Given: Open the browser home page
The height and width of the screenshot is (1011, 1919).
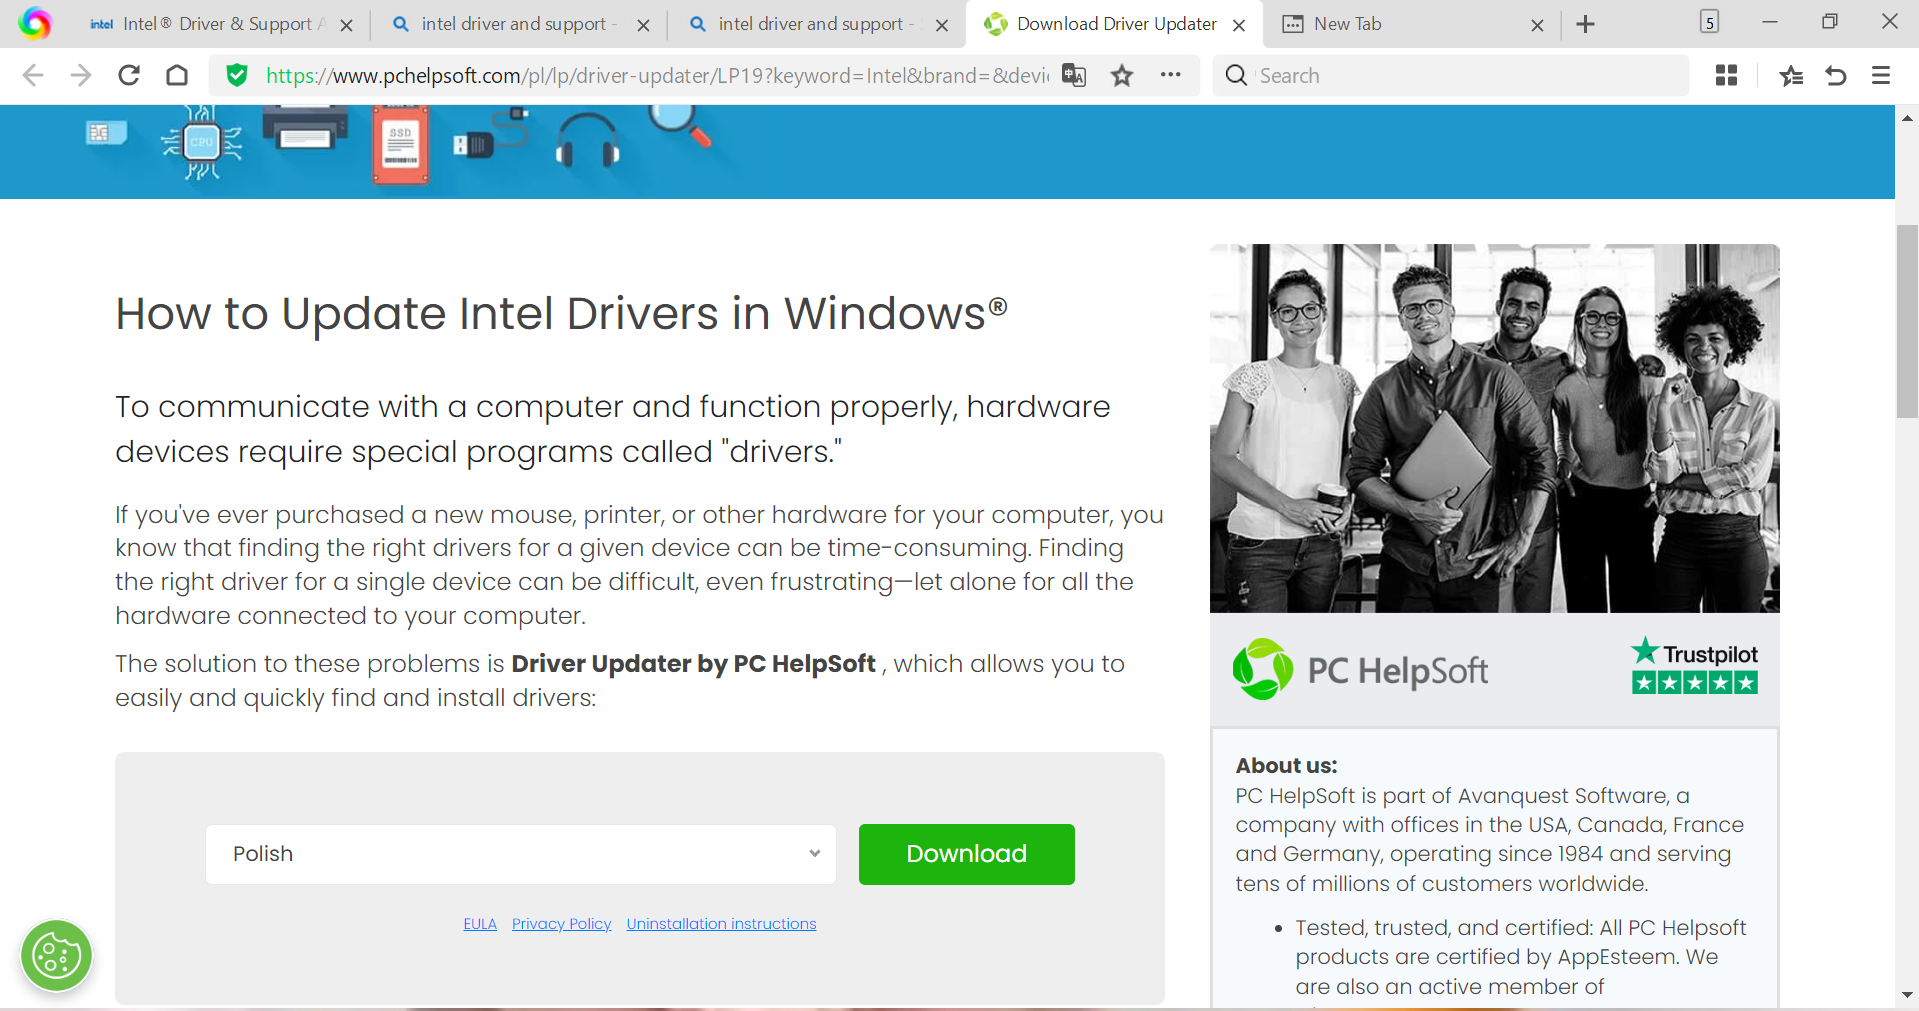Looking at the screenshot, I should pos(177,75).
